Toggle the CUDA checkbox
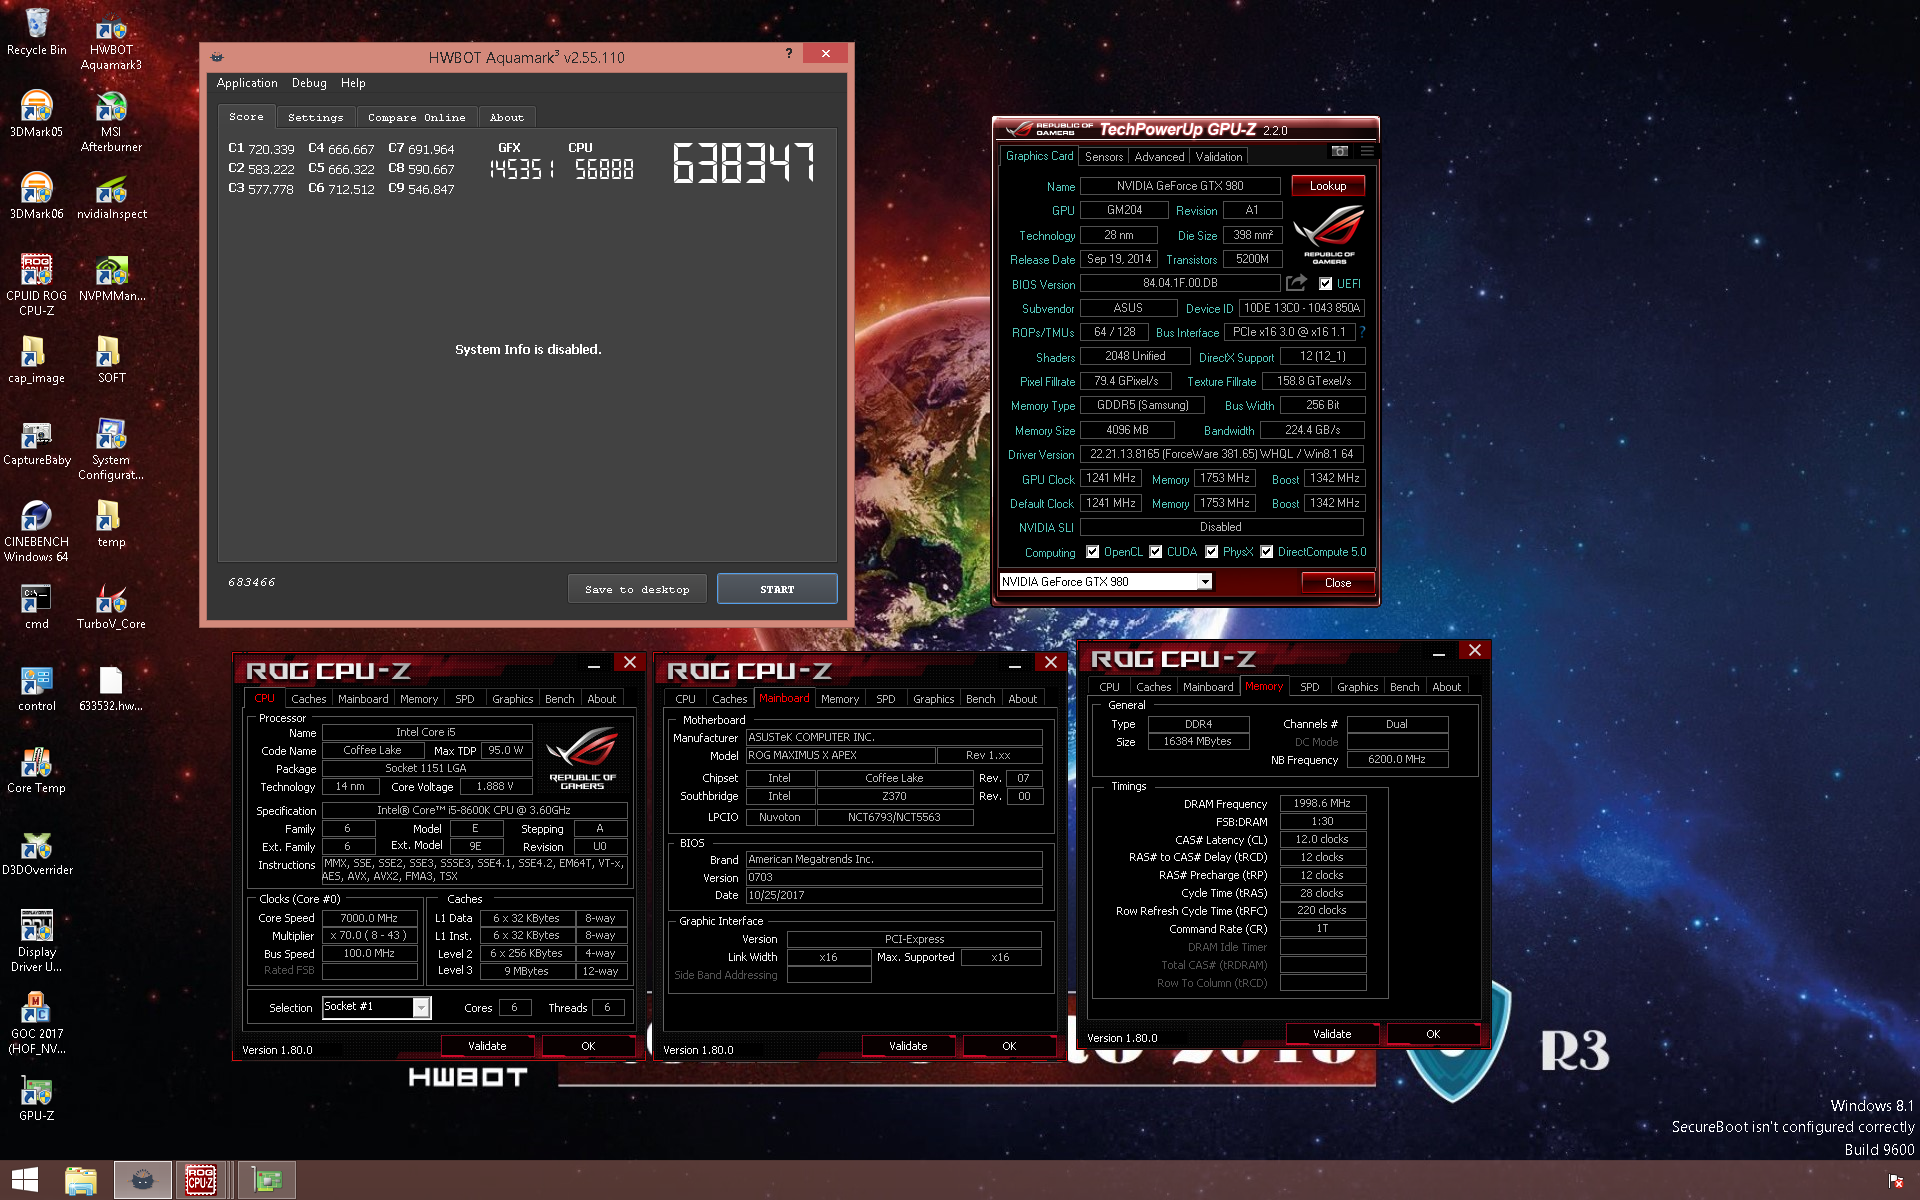This screenshot has width=1920, height=1200. (x=1156, y=552)
